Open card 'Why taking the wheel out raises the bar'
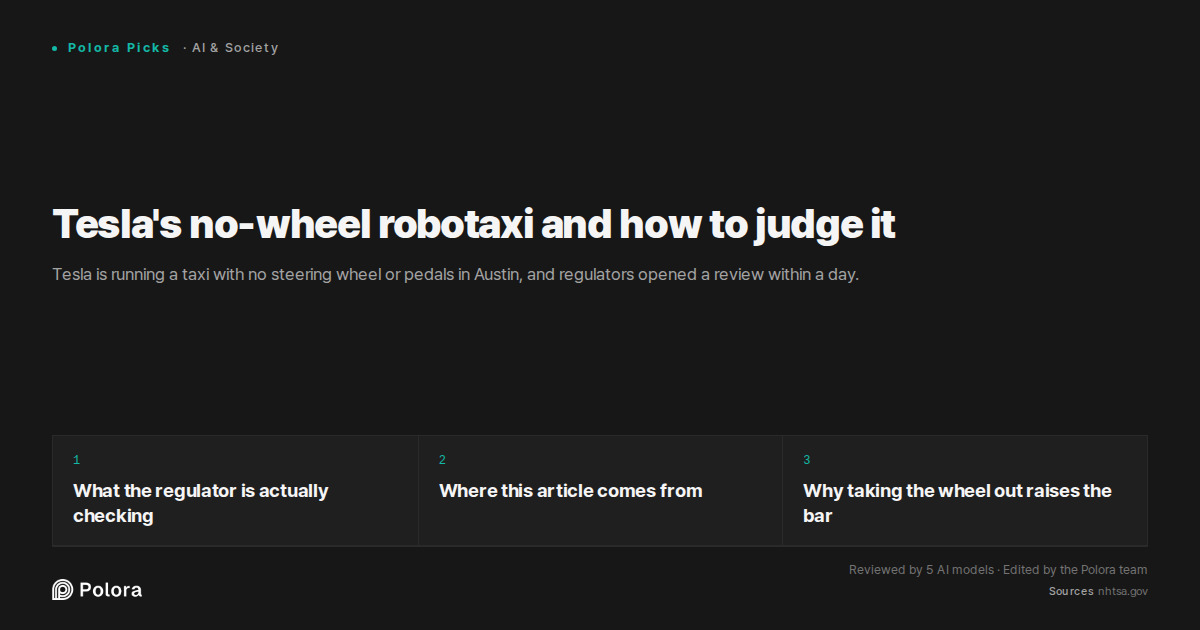 [x=965, y=491]
